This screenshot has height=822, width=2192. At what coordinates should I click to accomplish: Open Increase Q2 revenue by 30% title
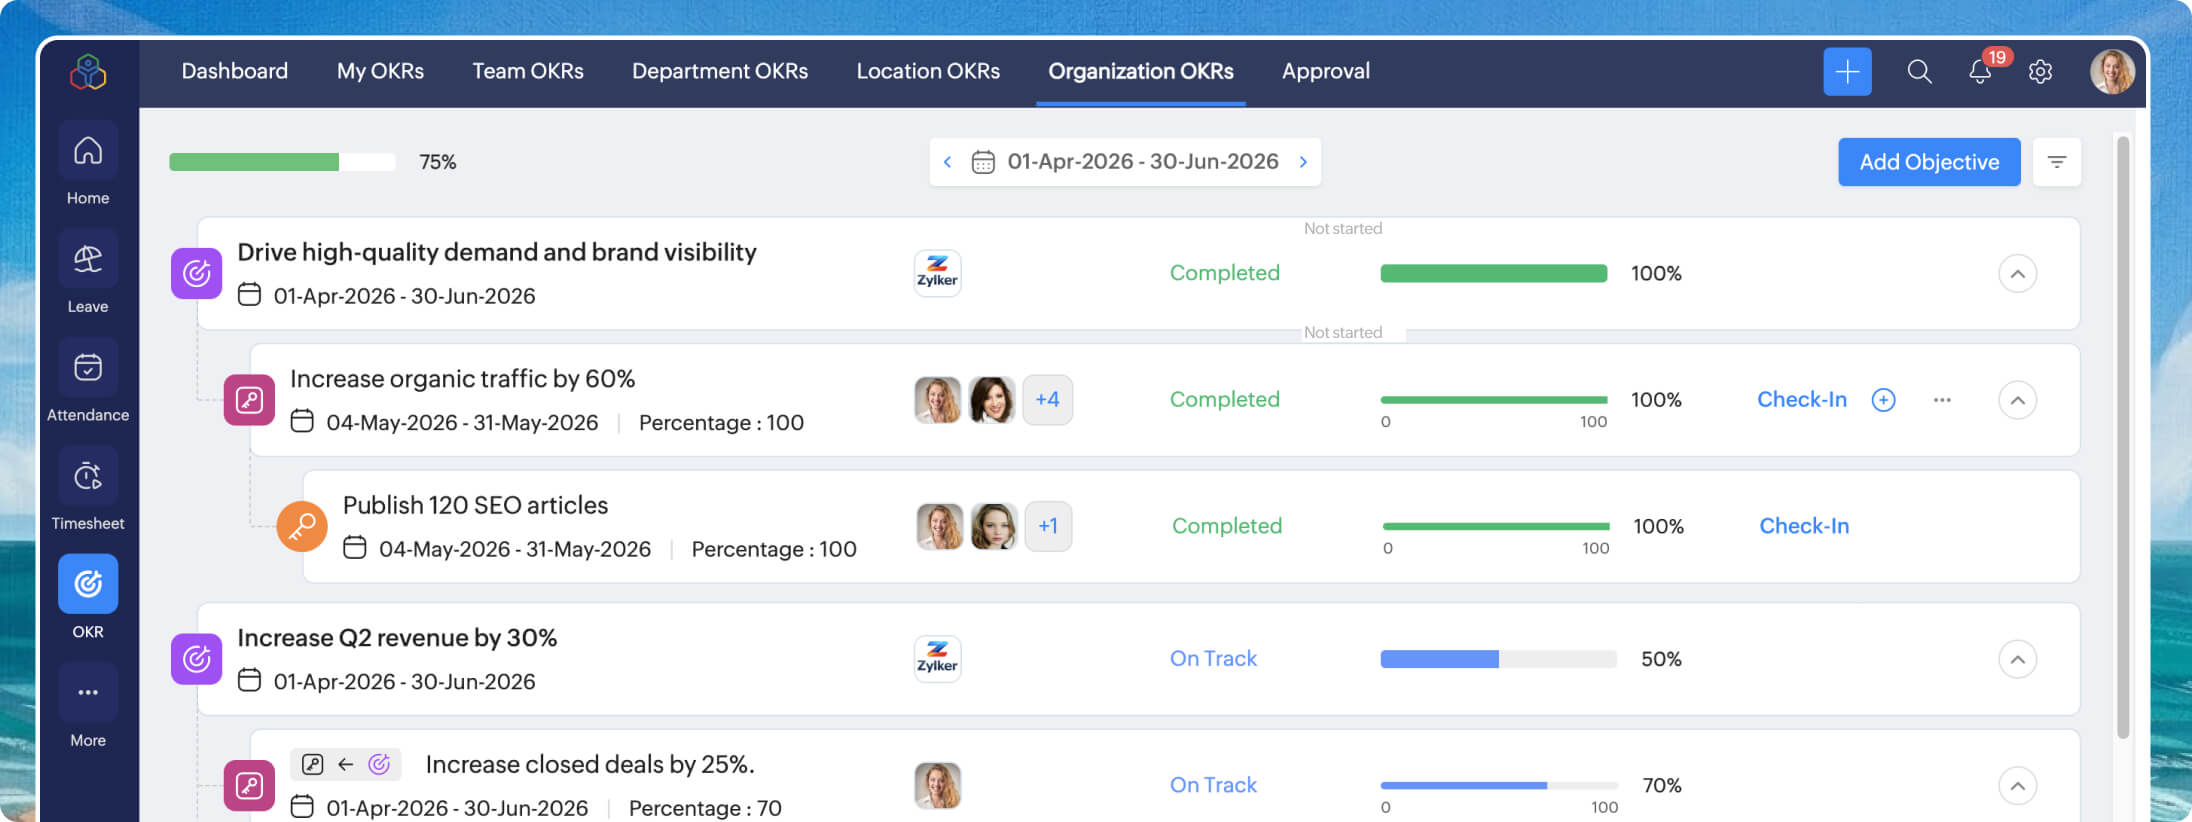coord(397,638)
